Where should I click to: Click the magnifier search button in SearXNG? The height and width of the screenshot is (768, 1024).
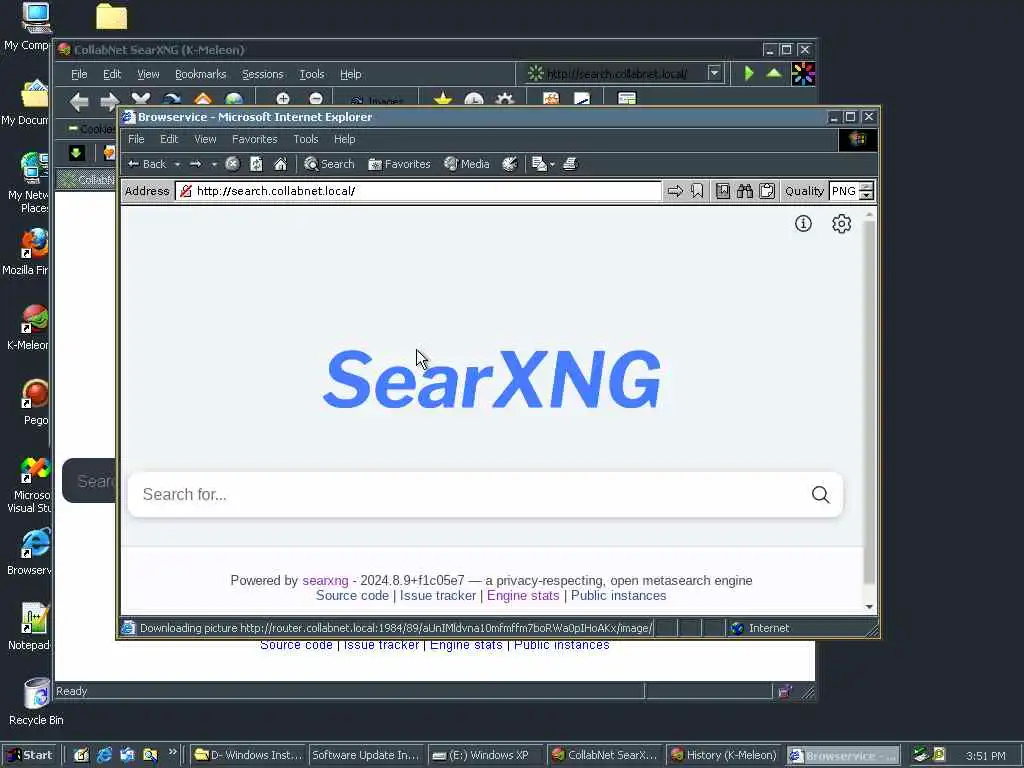(x=821, y=494)
